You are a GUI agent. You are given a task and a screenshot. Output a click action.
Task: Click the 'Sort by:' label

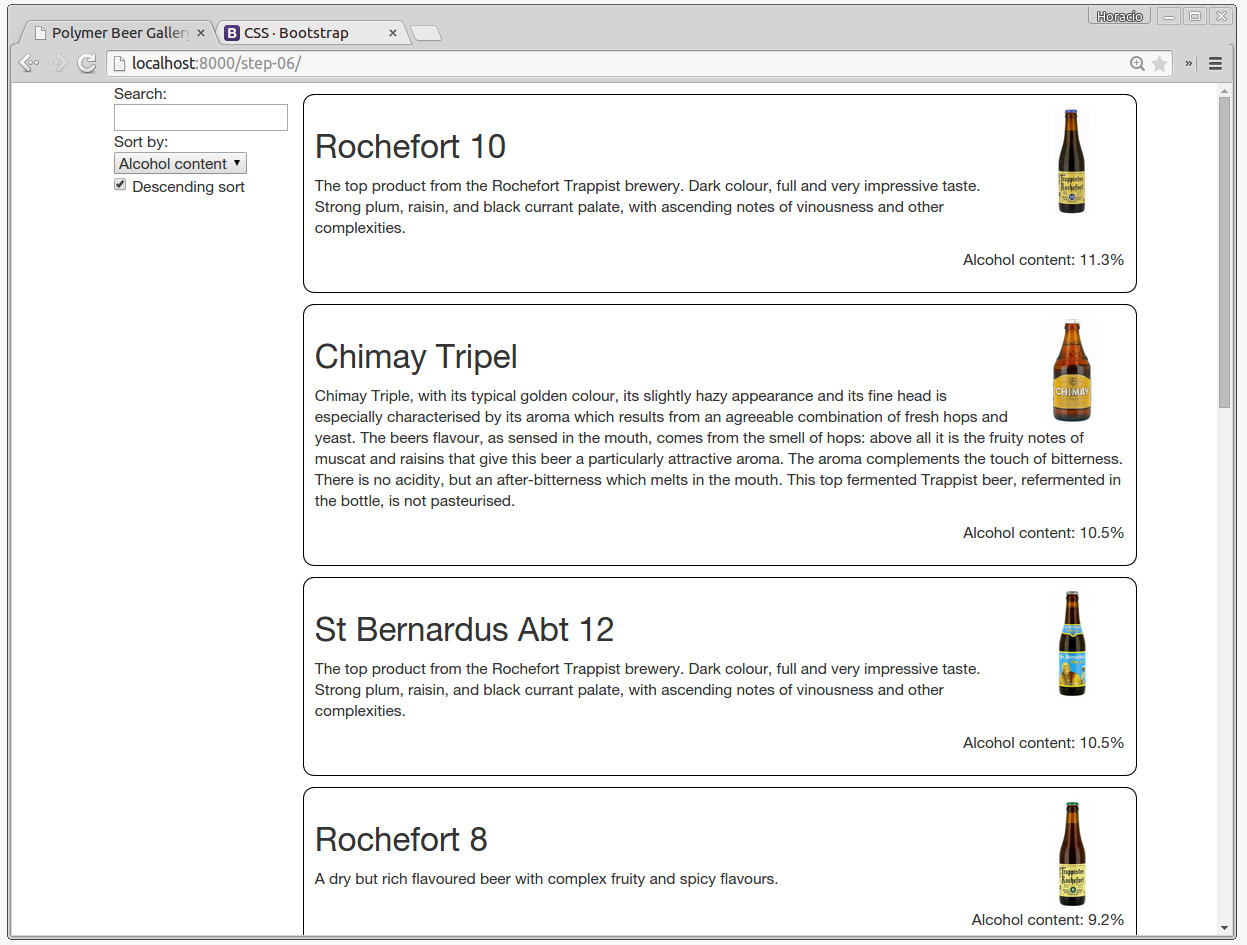(141, 142)
